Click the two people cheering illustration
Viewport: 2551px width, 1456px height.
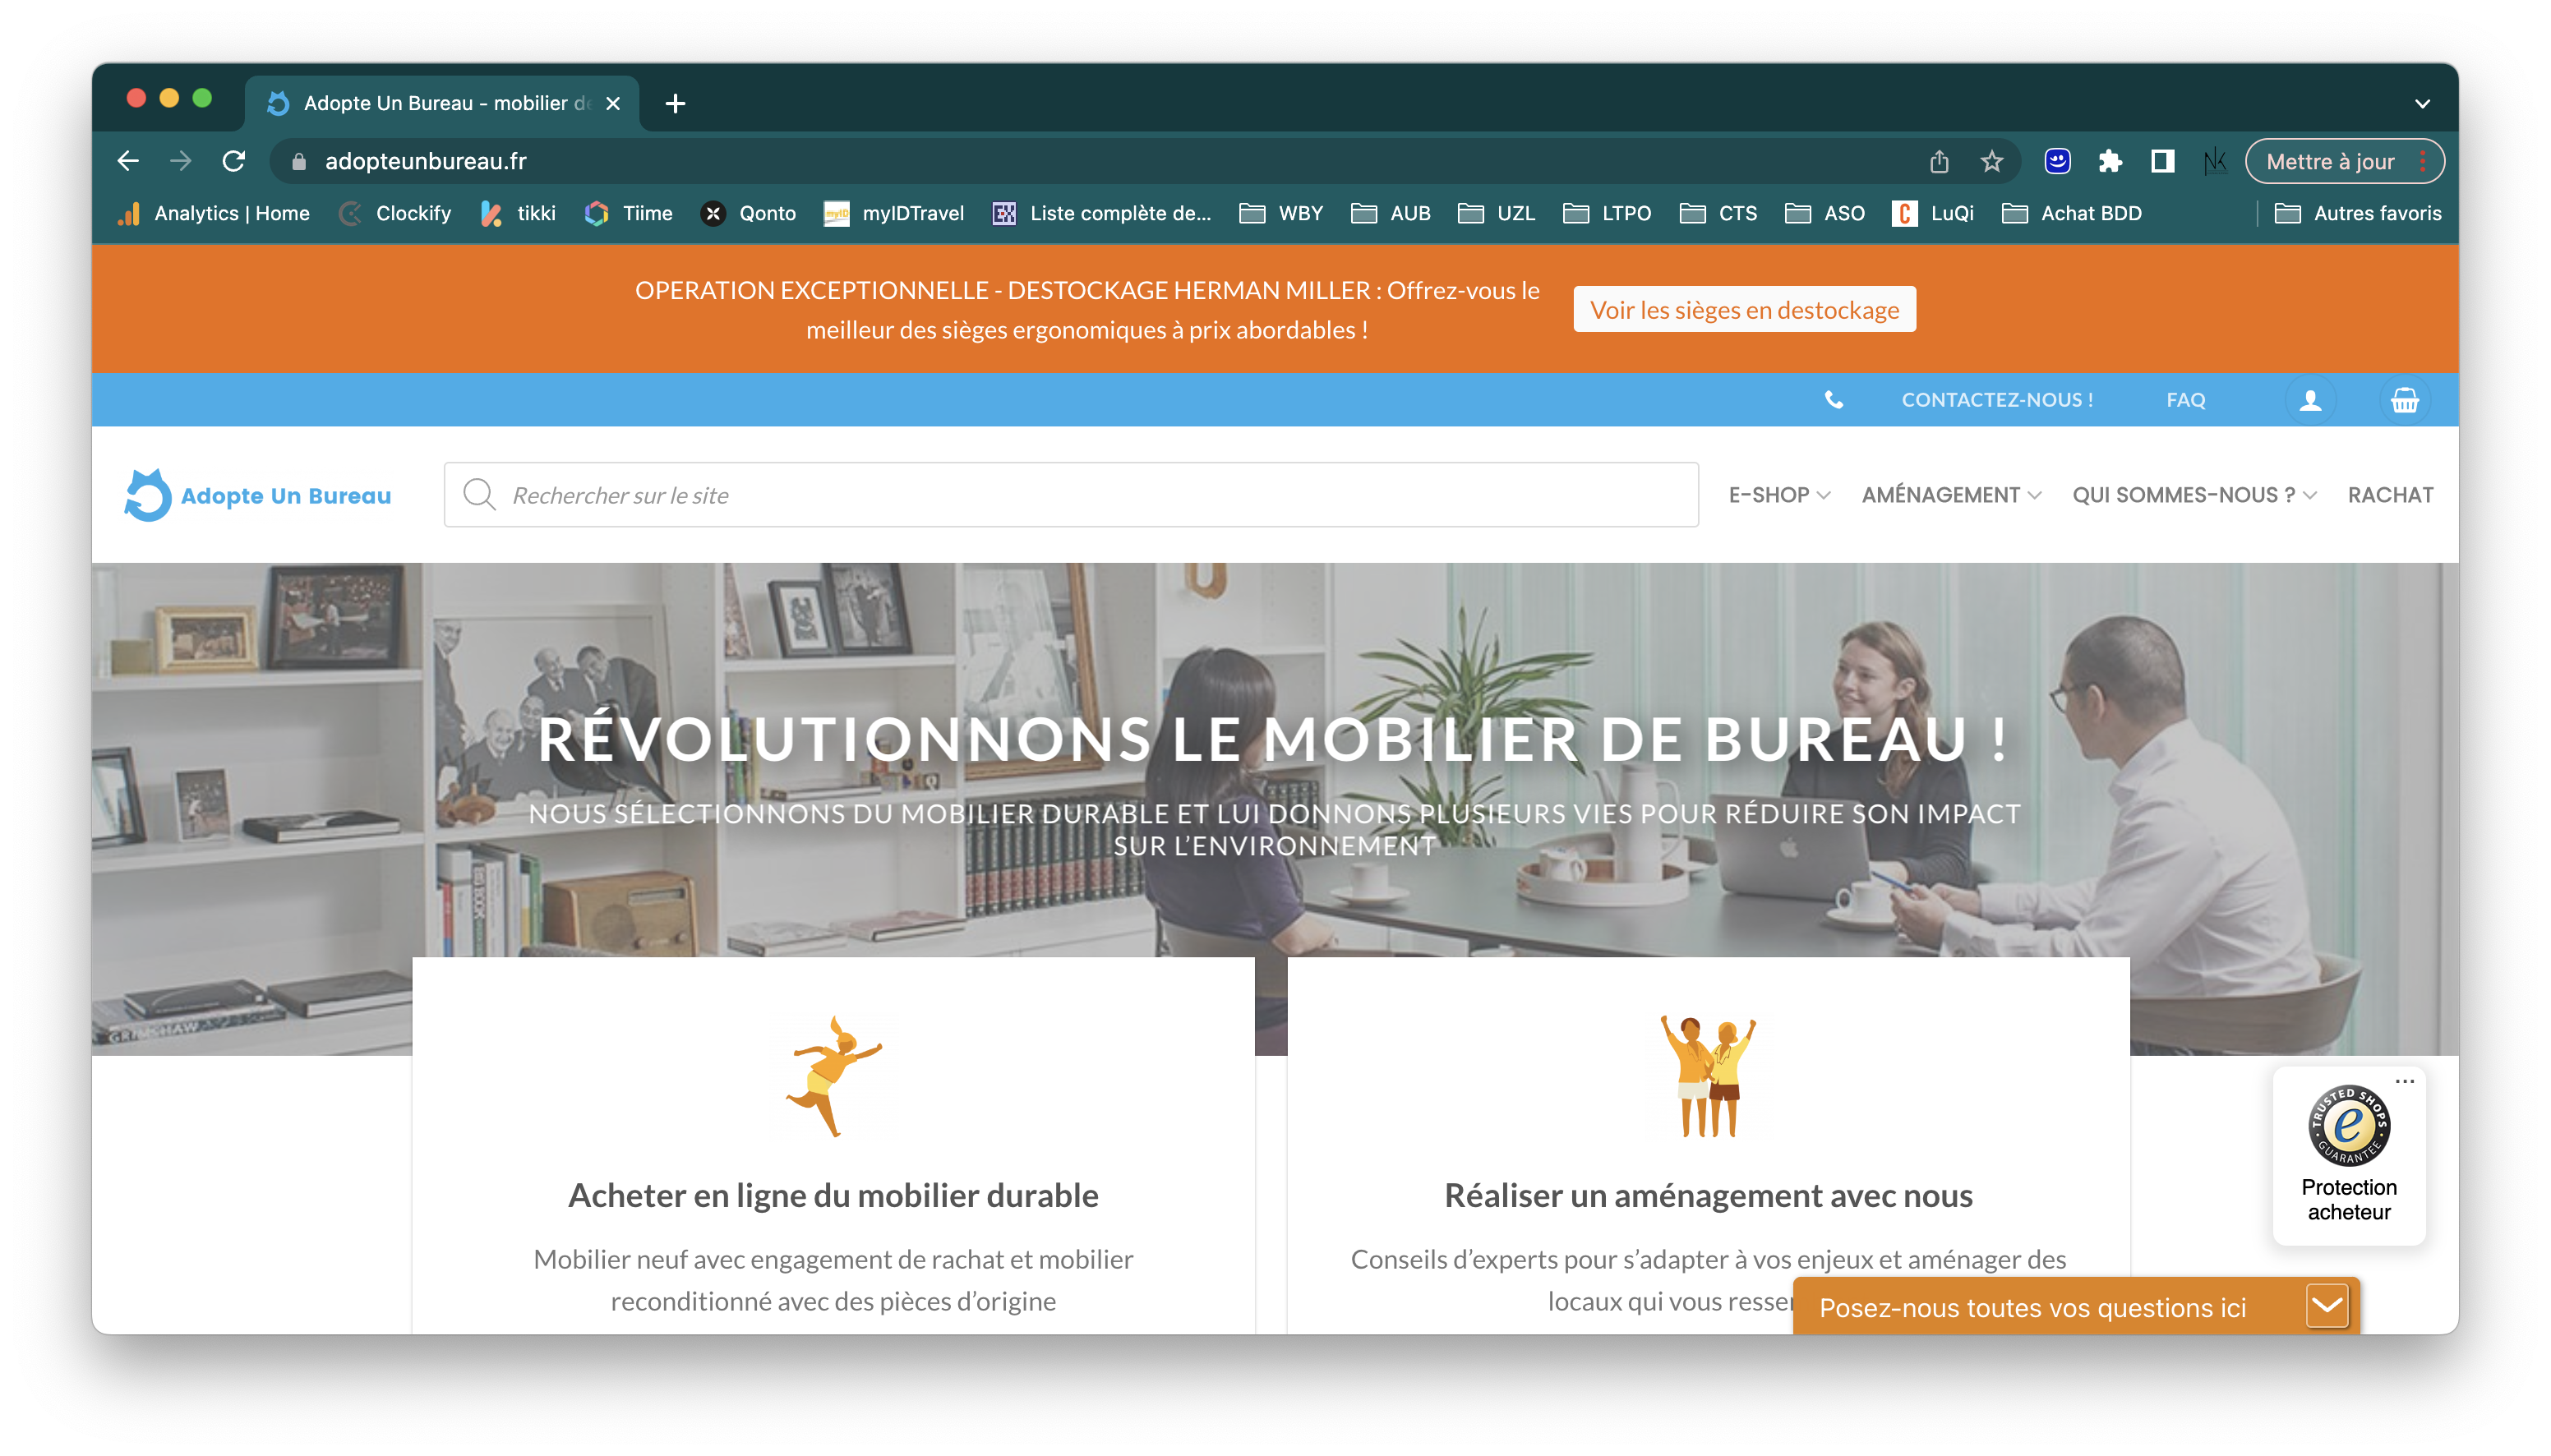pos(1708,1077)
